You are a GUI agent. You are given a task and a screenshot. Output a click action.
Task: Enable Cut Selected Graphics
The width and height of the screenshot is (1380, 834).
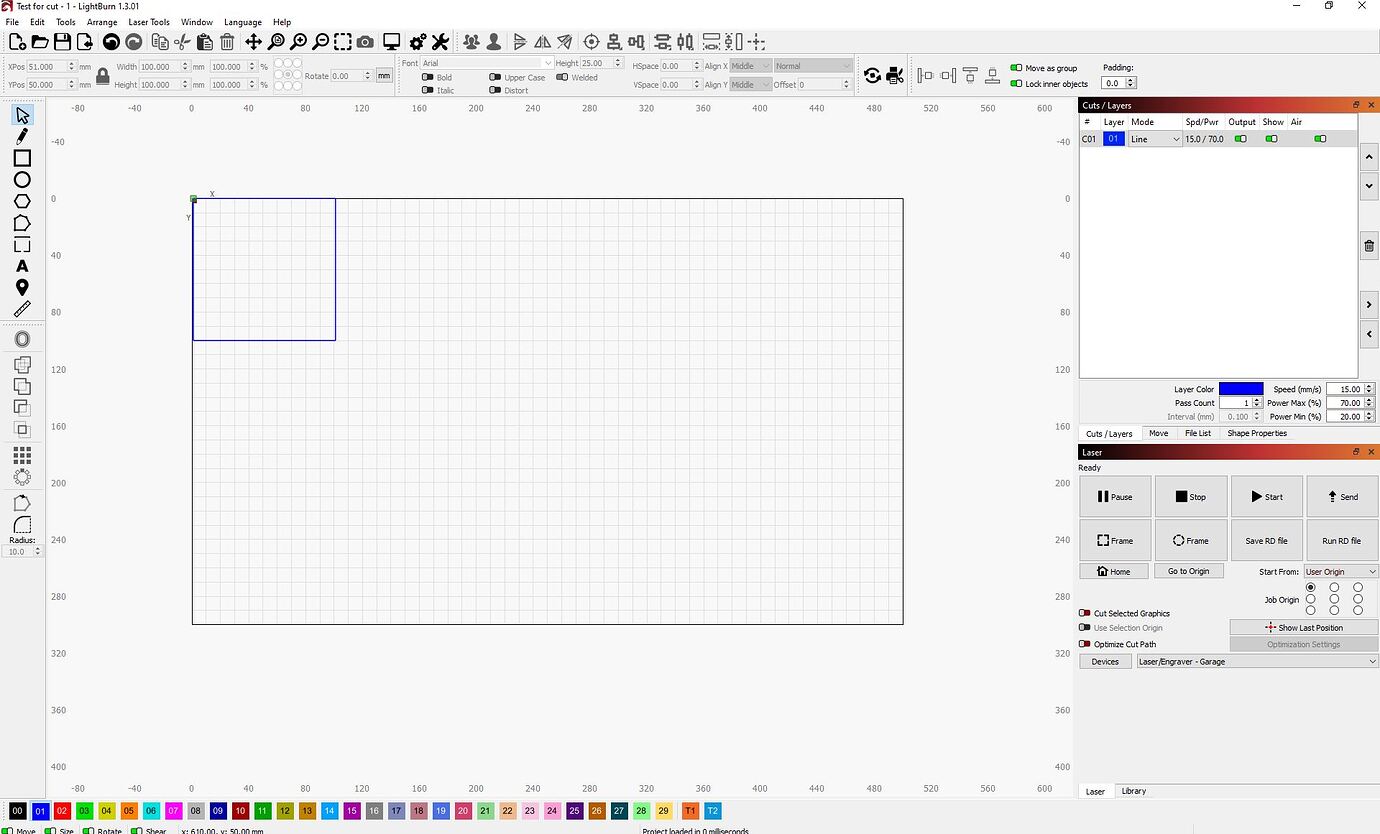(1084, 613)
